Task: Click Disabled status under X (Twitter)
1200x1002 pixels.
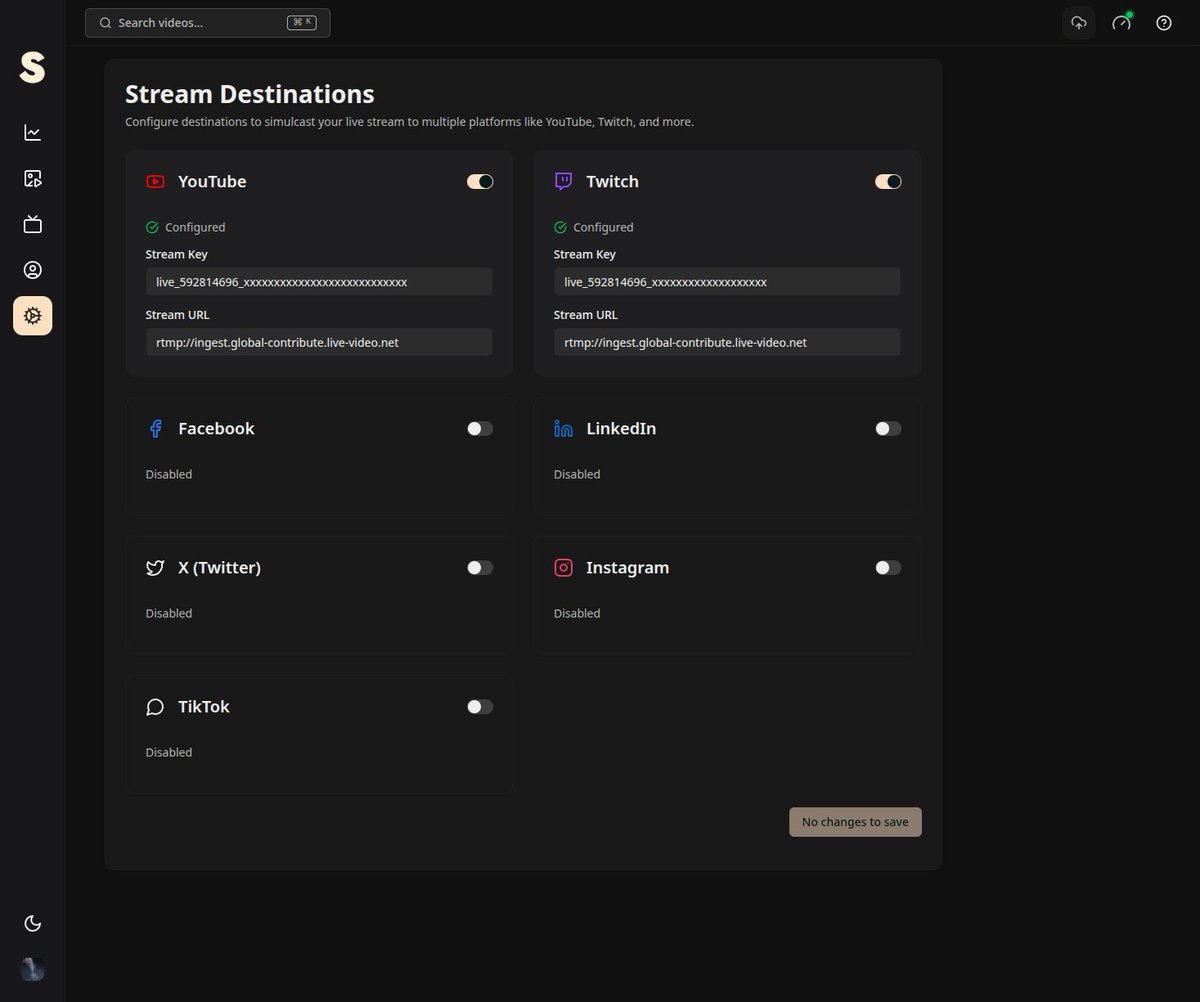Action: point(169,613)
